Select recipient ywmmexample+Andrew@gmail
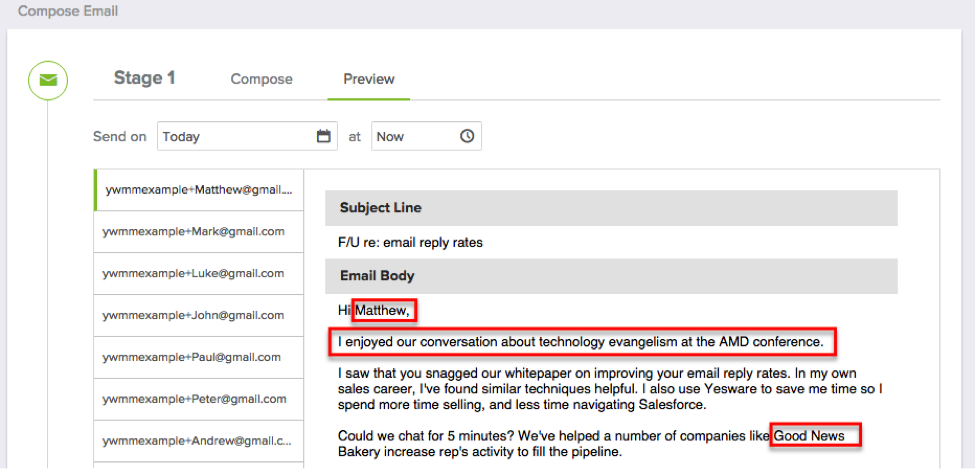 (x=199, y=441)
